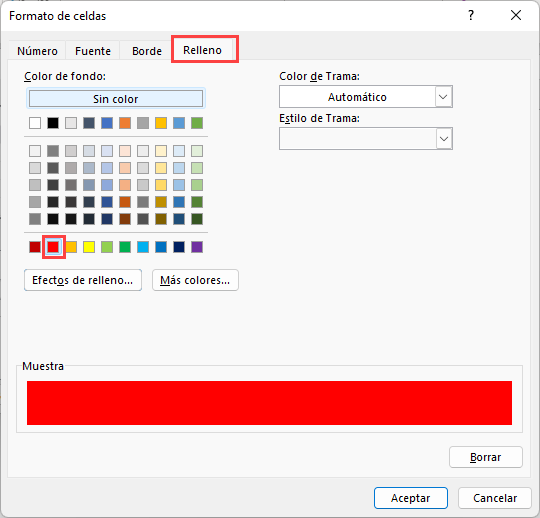540x518 pixels.
Task: Close the Formato de celdas dialog
Action: [516, 15]
